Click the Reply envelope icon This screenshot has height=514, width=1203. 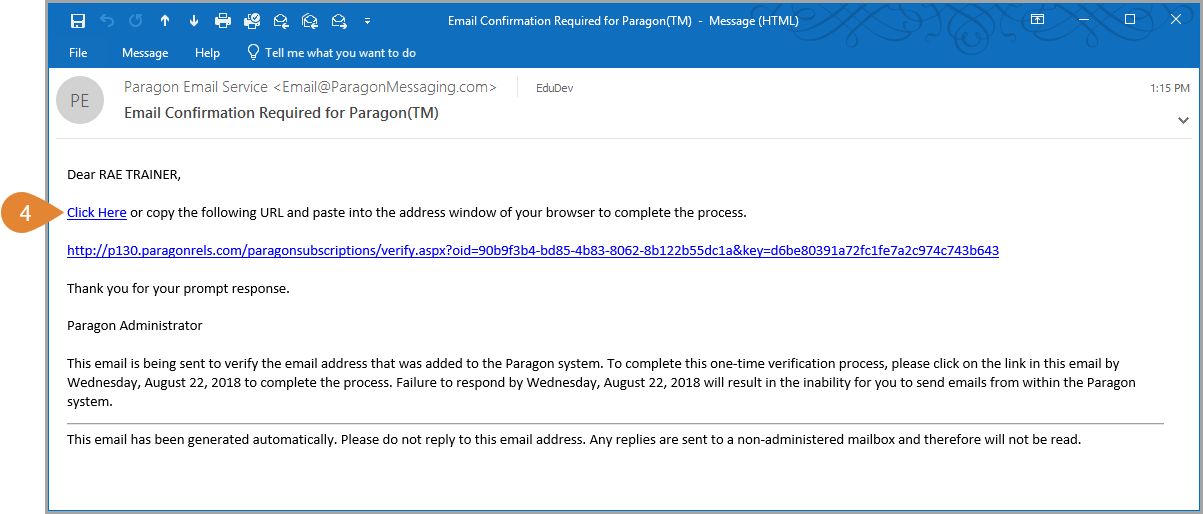pos(281,20)
